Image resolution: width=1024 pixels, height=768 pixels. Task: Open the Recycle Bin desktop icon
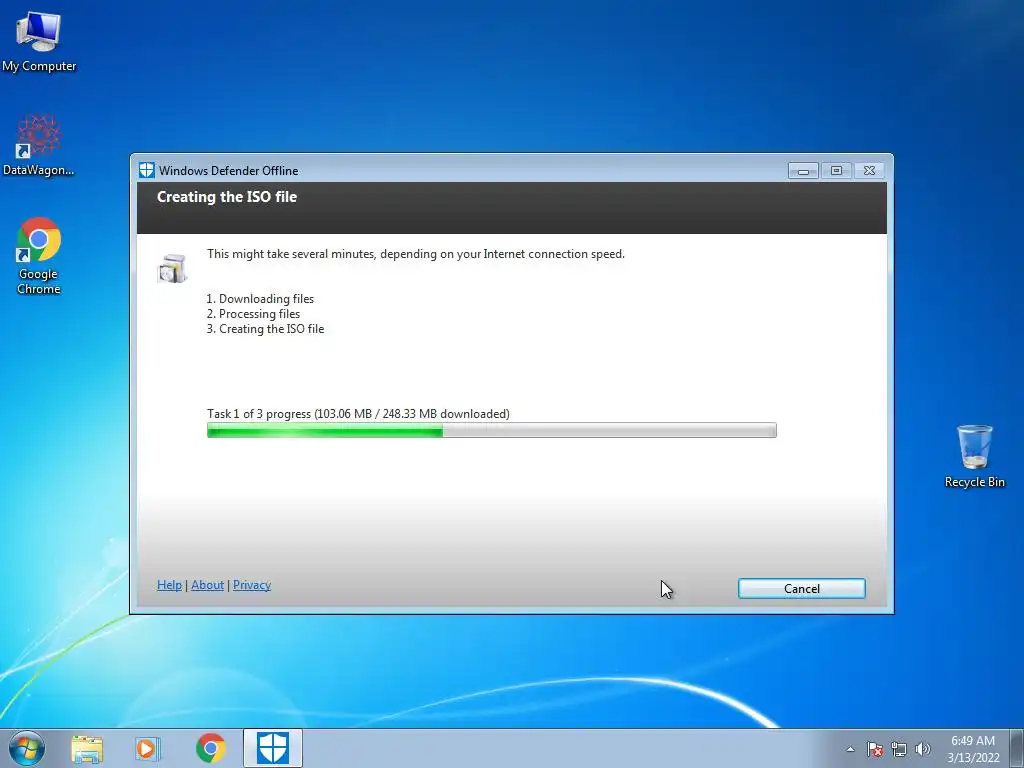pyautogui.click(x=974, y=456)
